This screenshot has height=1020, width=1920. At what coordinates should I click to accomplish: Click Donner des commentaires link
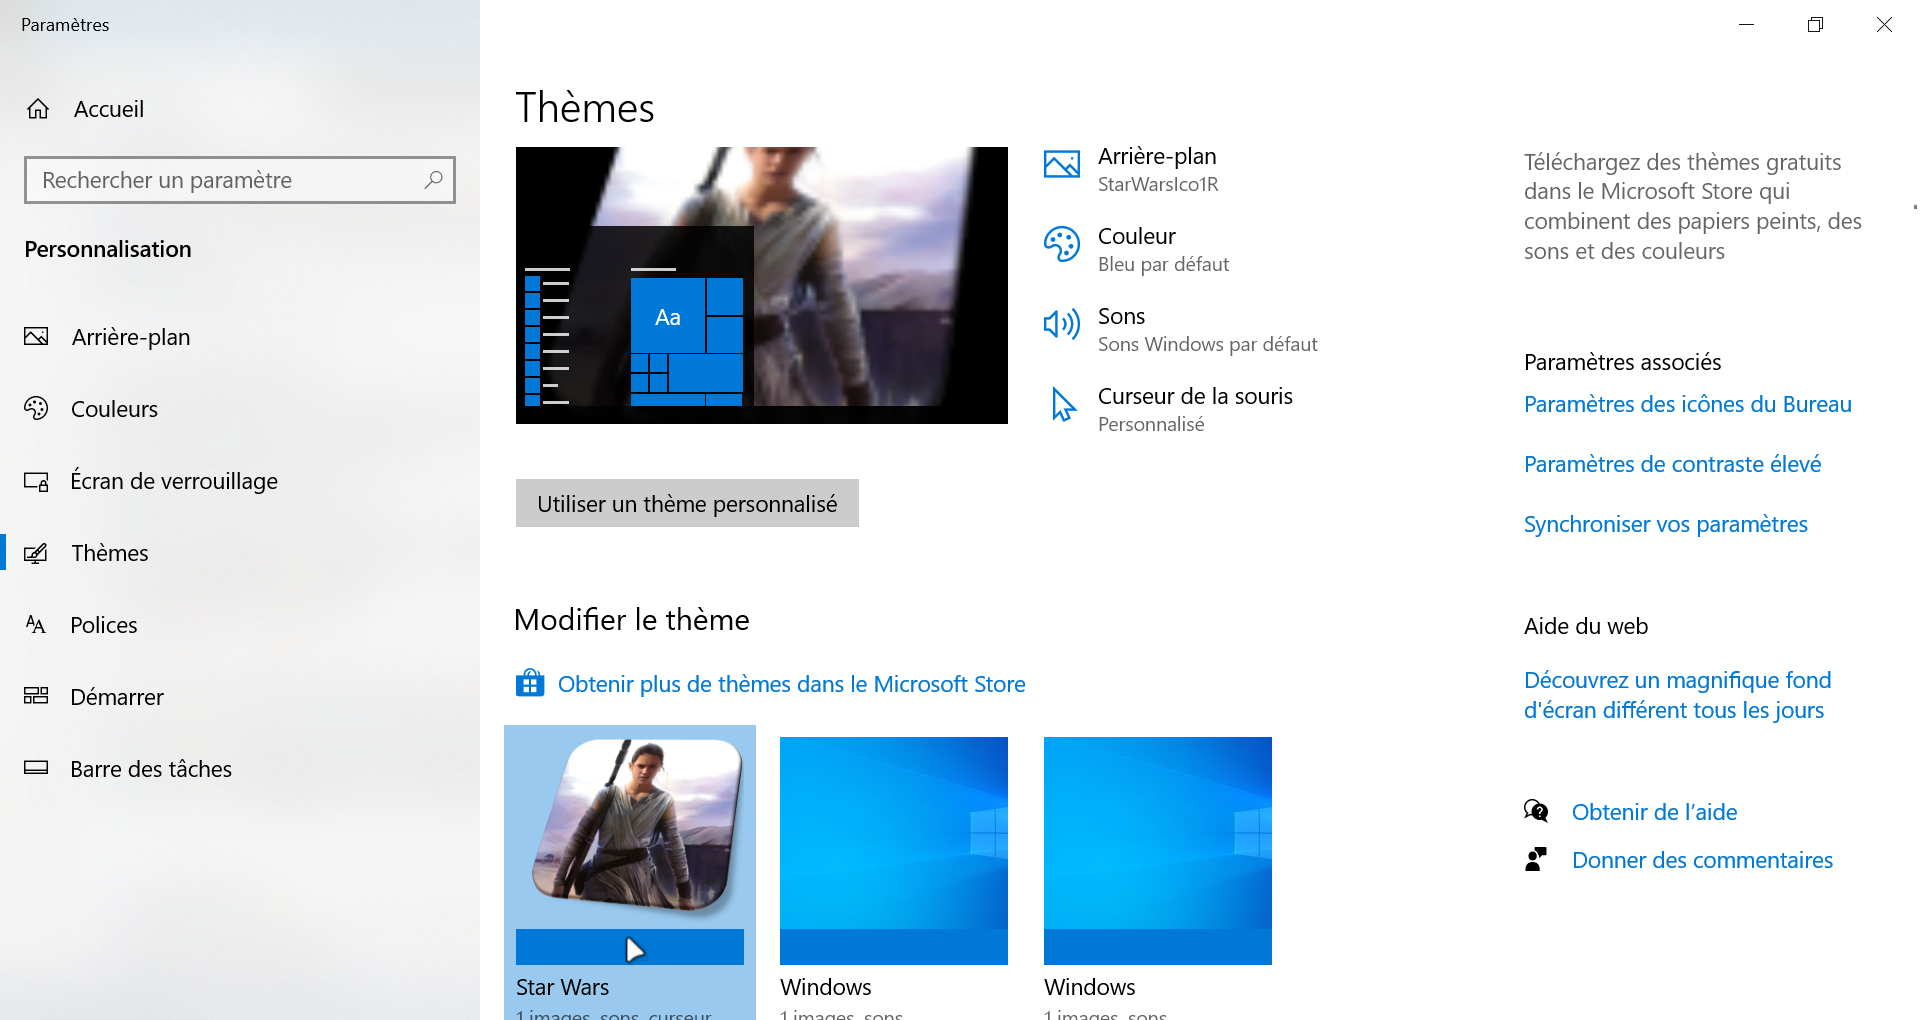[x=1702, y=860]
